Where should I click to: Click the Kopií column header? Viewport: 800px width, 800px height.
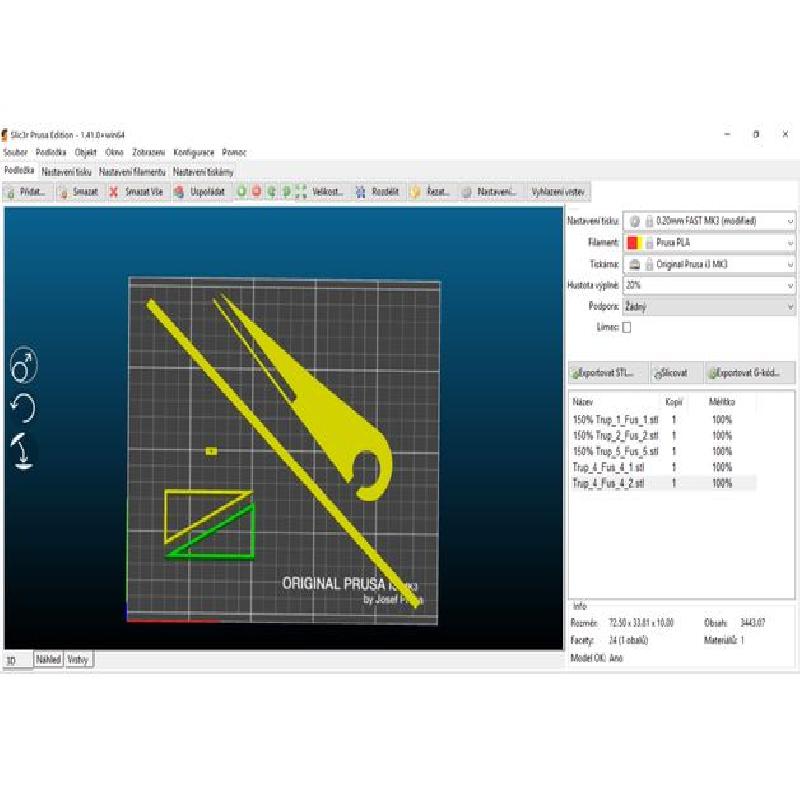point(674,403)
